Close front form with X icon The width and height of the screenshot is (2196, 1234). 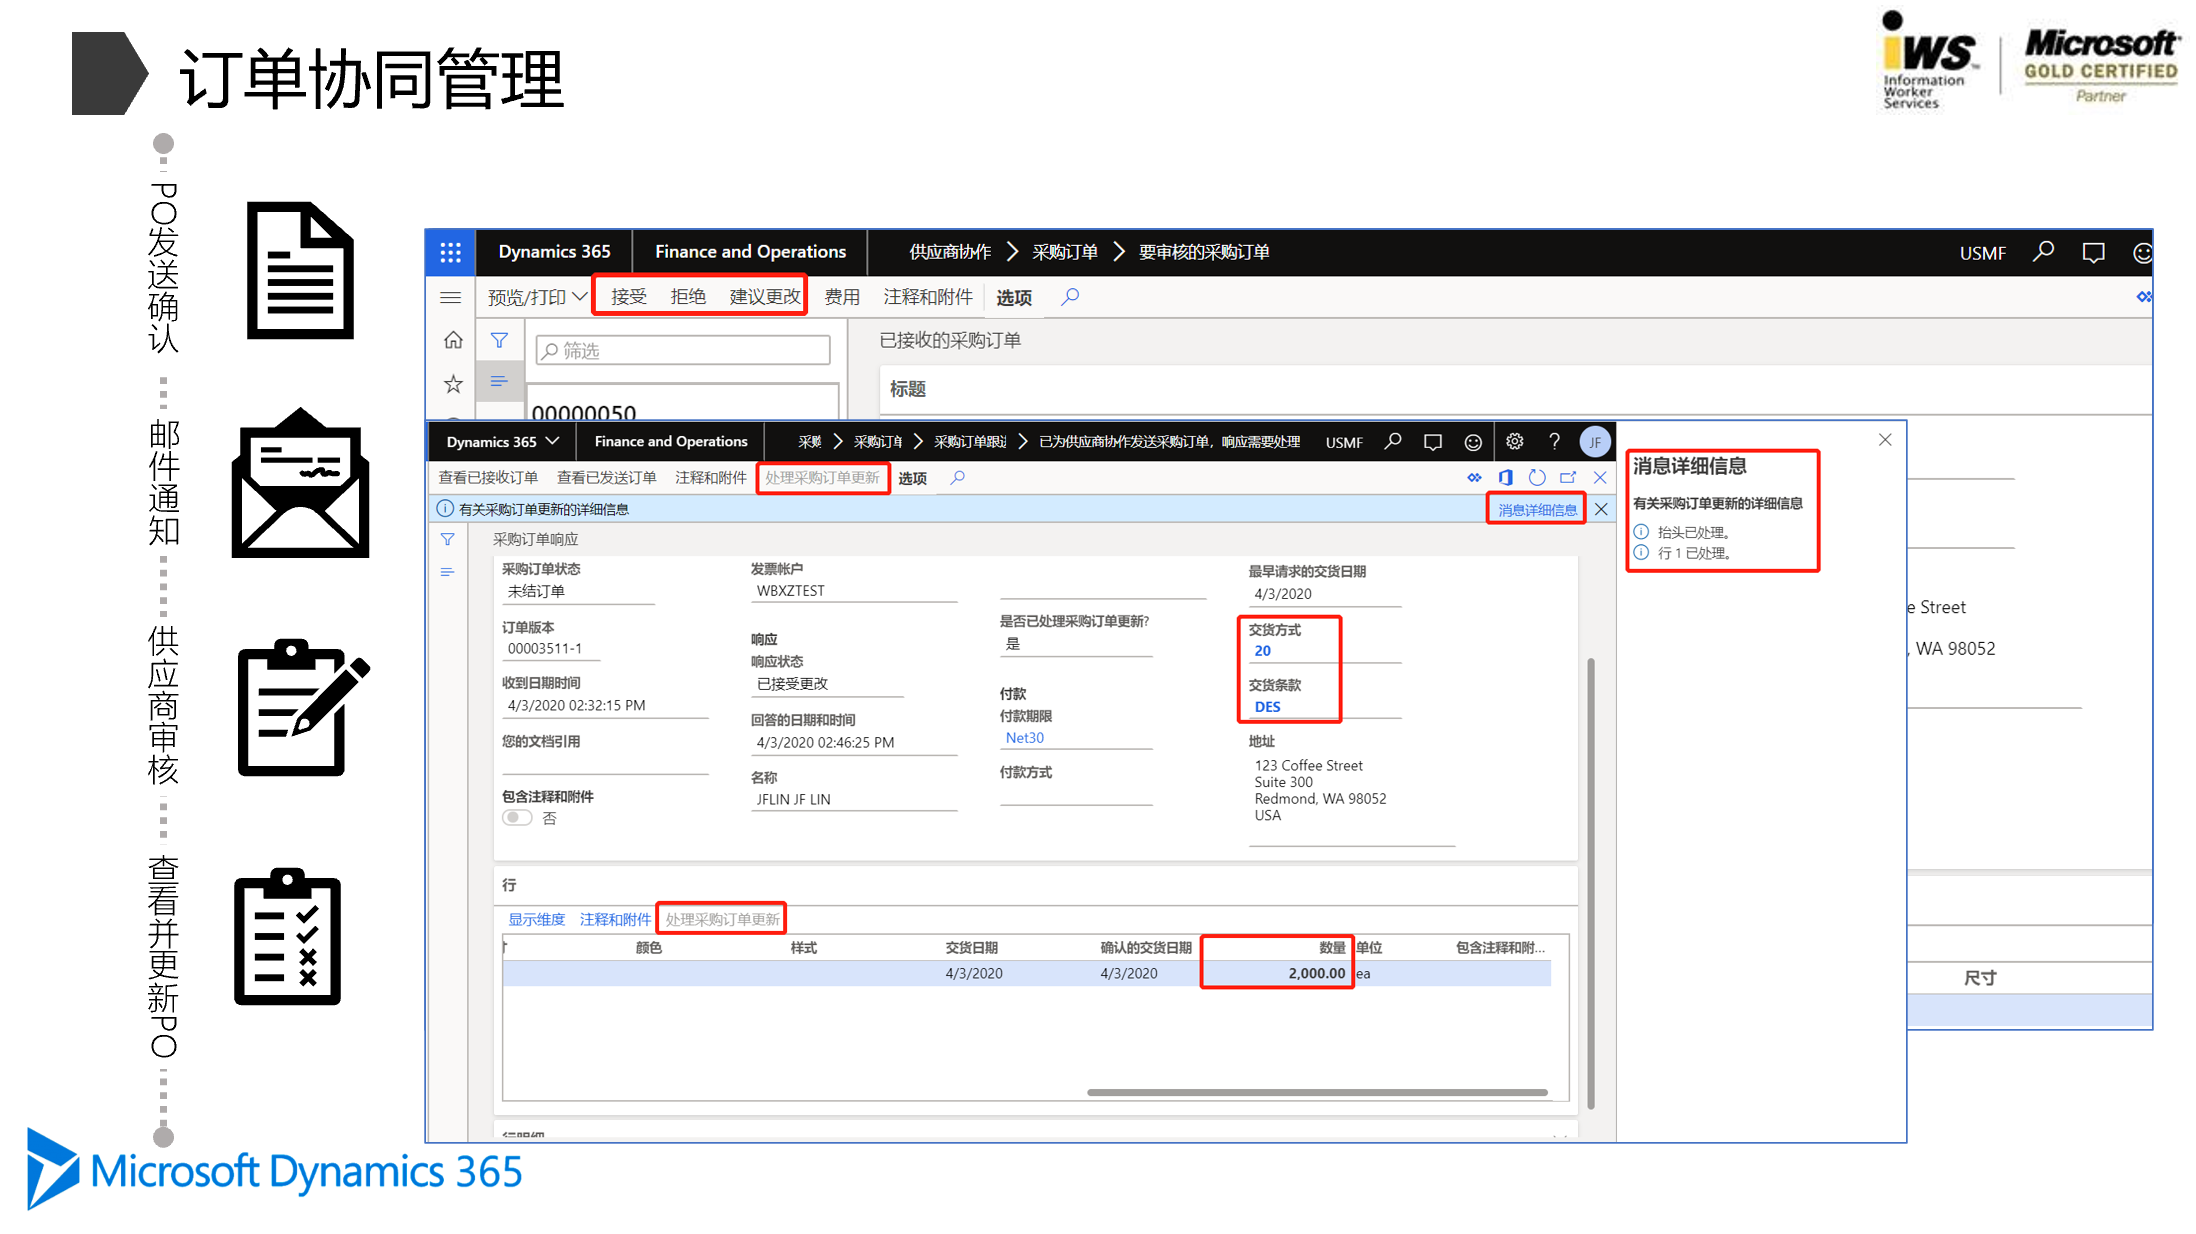pos(1600,478)
